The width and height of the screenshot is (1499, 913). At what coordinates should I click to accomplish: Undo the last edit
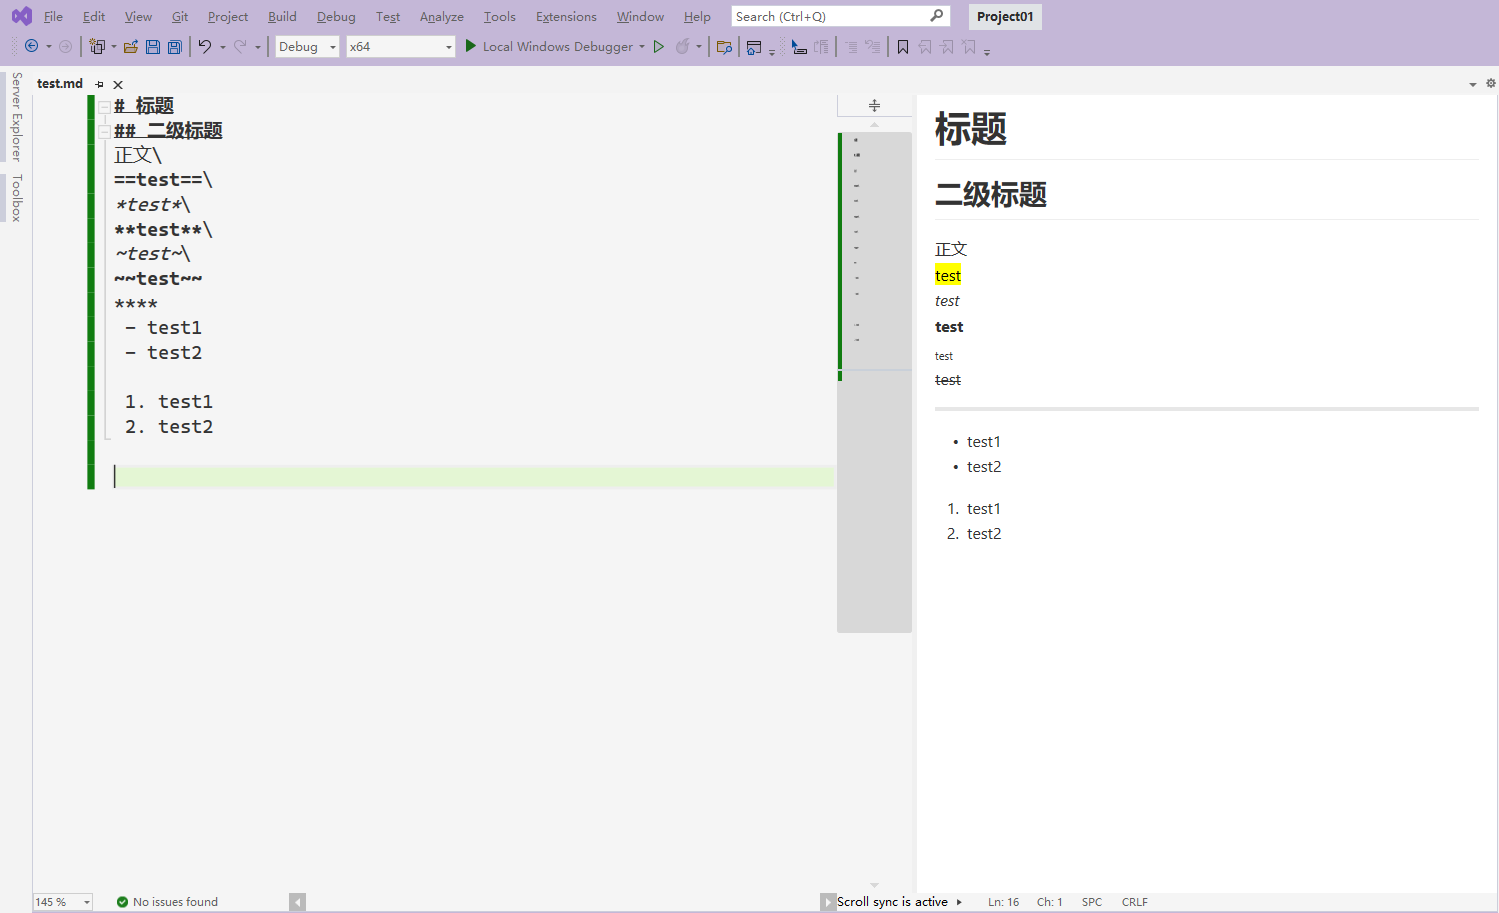tap(206, 46)
